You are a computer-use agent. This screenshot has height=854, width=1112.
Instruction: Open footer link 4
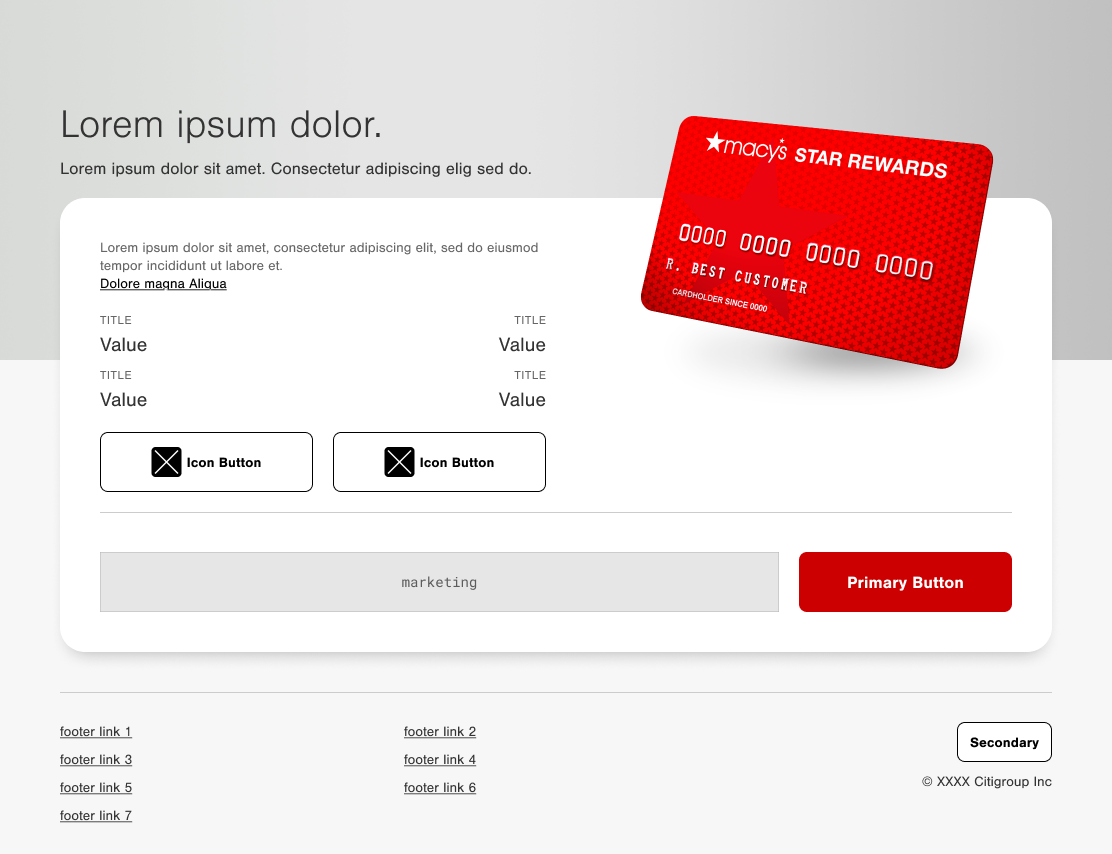440,760
